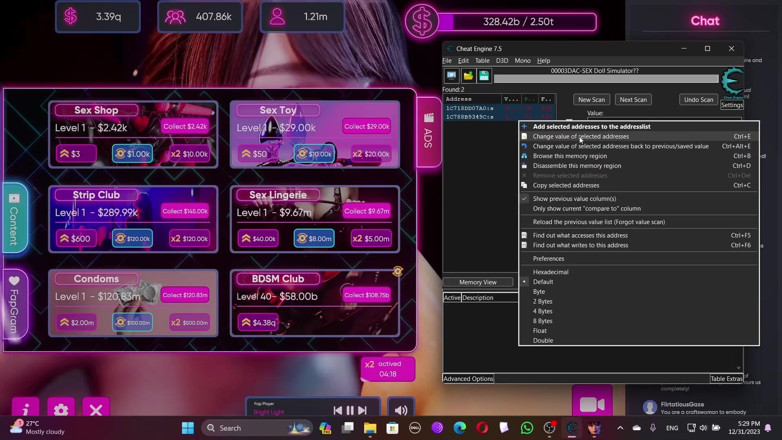Click the large dollar coin goal icon
The image size is (782, 440).
(421, 22)
